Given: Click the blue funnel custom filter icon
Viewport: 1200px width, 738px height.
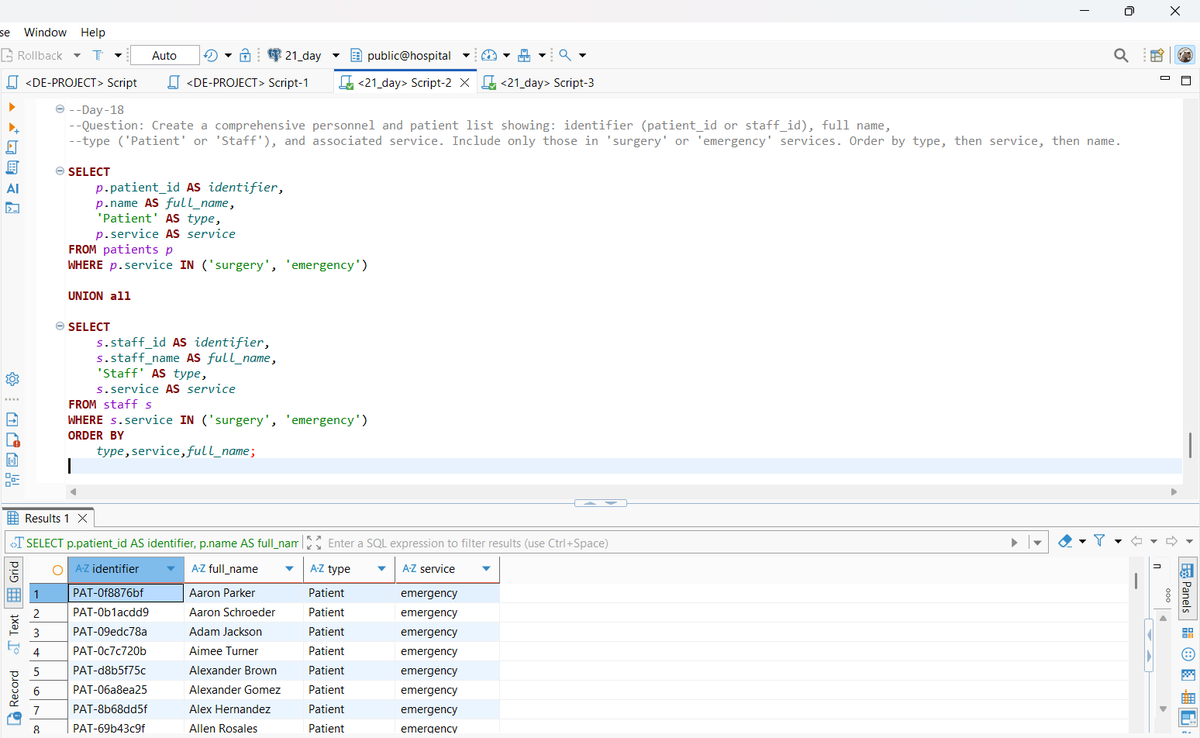Looking at the screenshot, I should click(1100, 541).
